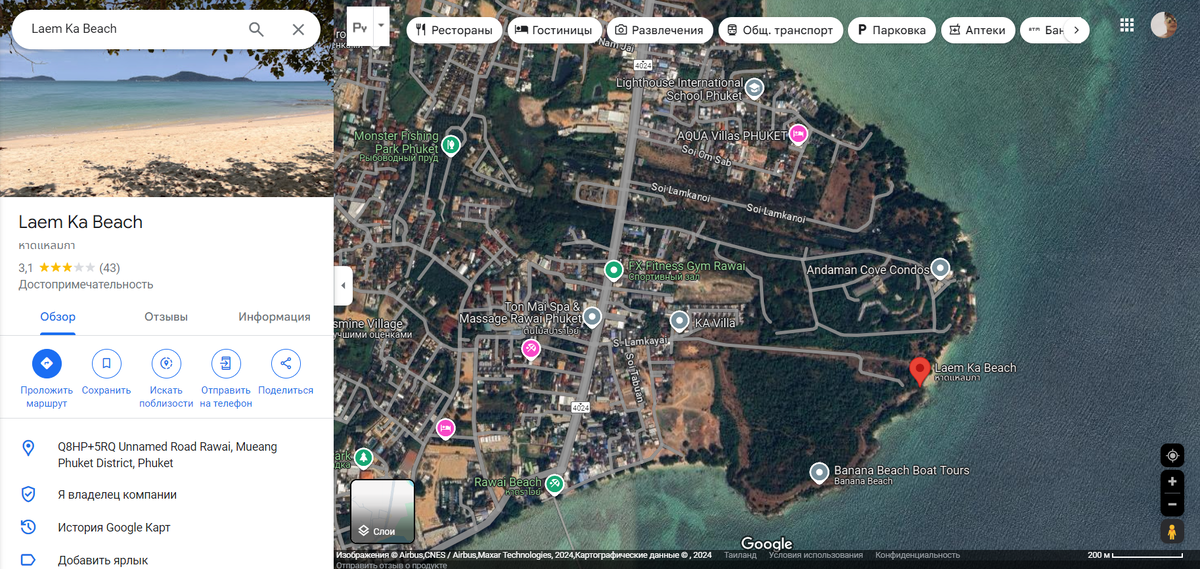Collapse the side panel arrow
This screenshot has width=1200, height=569.
[x=344, y=286]
